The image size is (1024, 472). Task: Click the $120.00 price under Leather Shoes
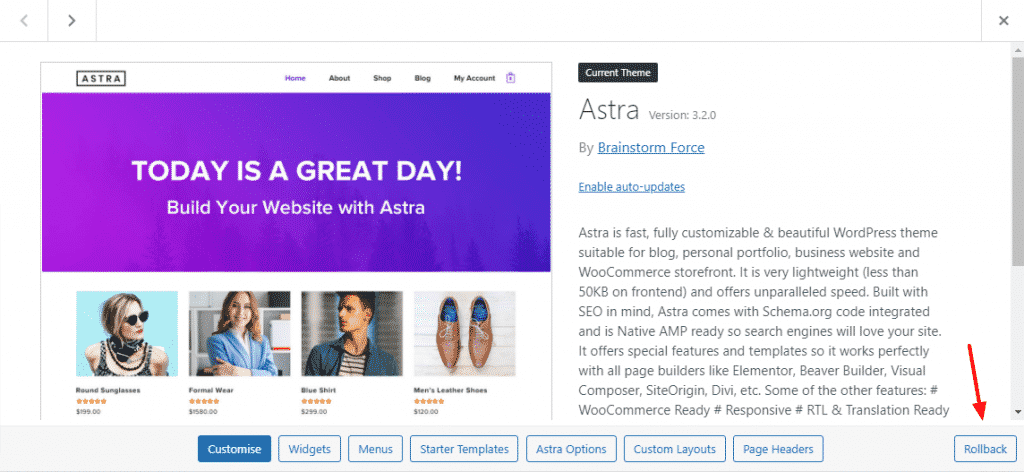[426, 412]
